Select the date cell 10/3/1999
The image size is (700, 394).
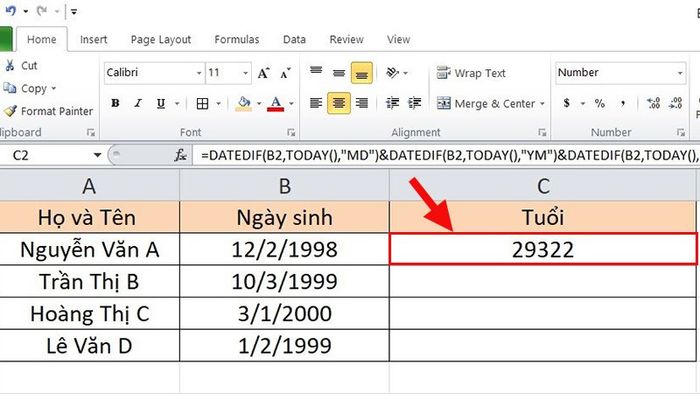click(284, 281)
